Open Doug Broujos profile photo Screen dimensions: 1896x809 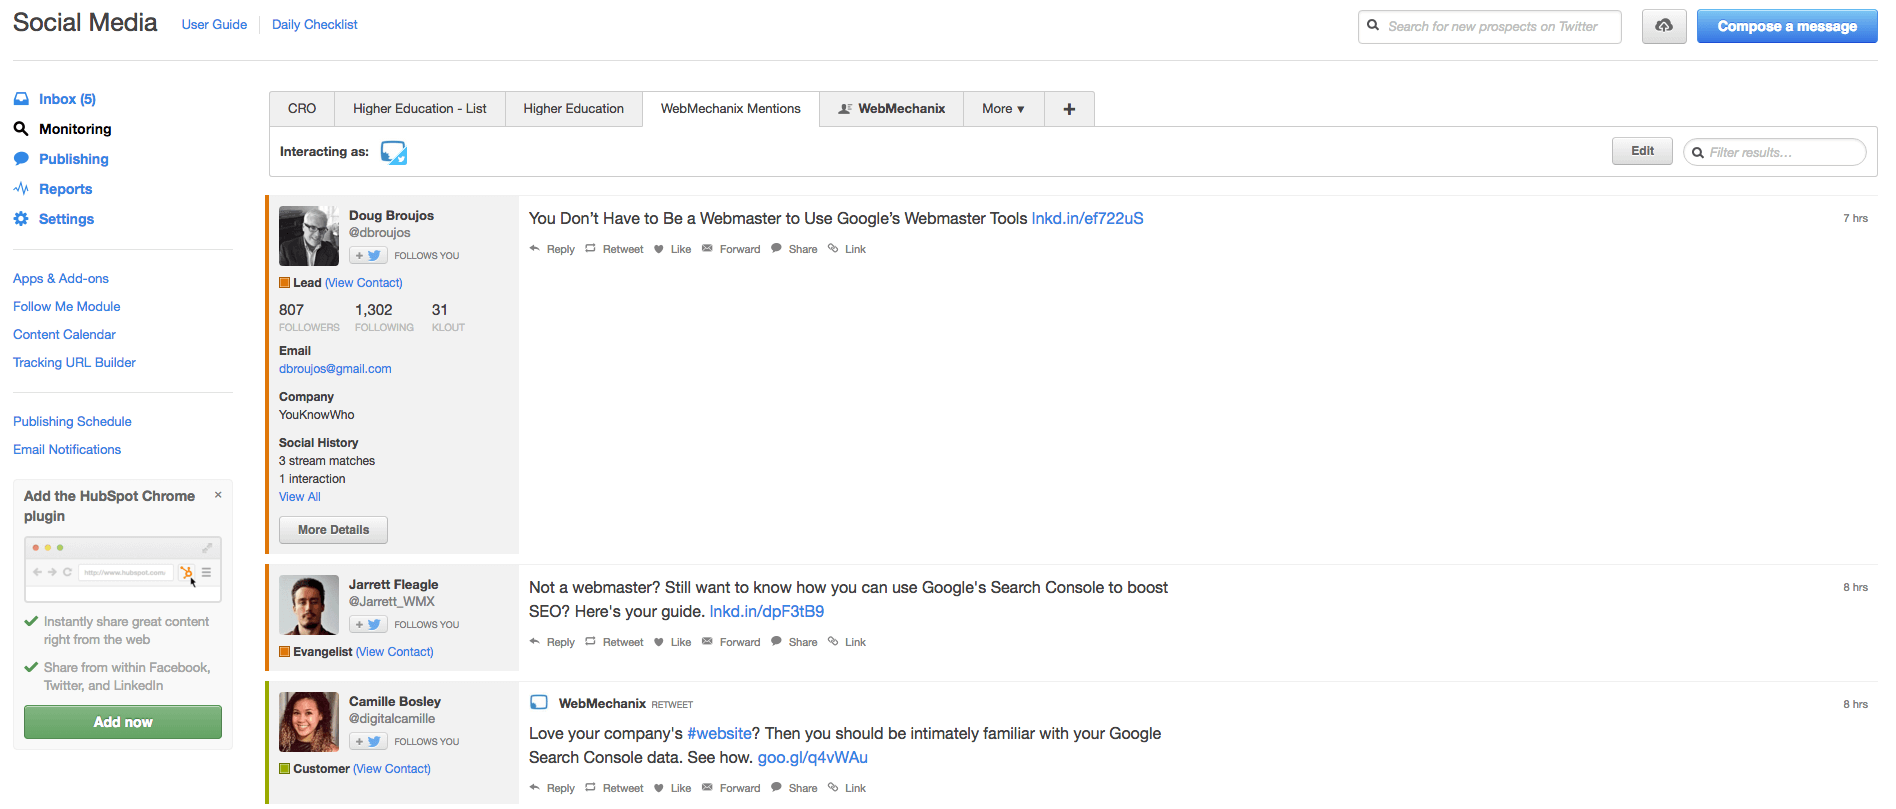309,236
